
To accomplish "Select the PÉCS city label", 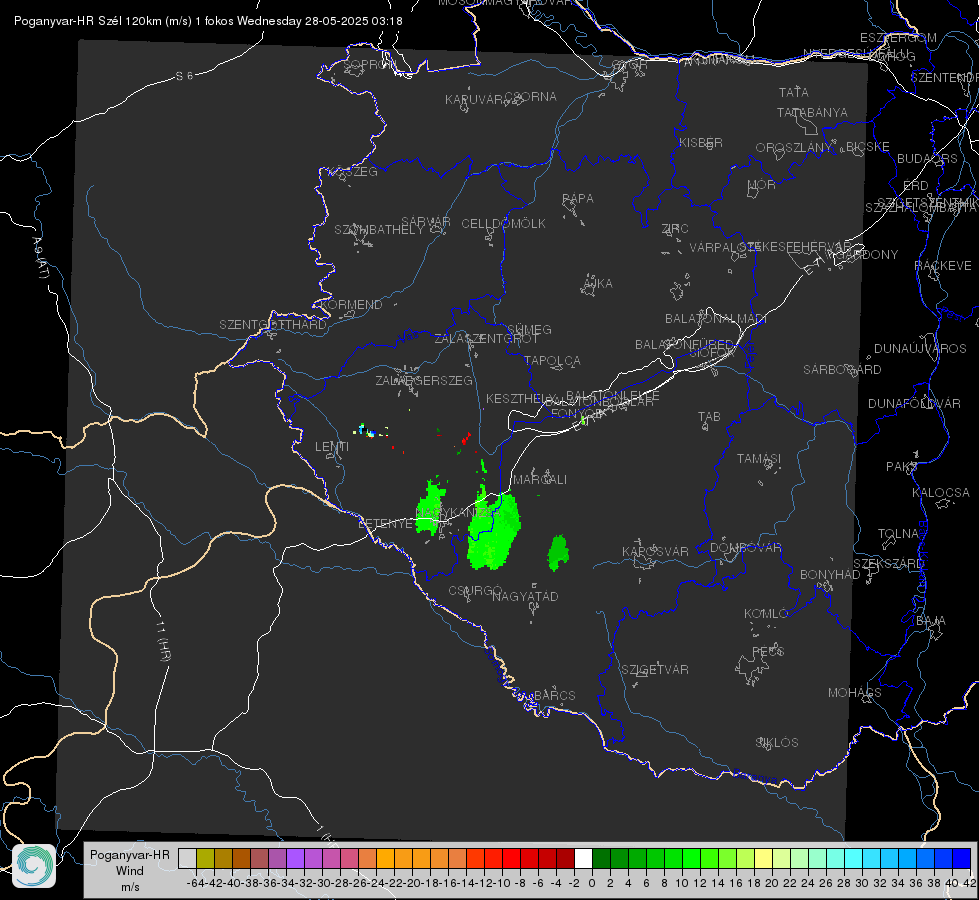I will [767, 651].
